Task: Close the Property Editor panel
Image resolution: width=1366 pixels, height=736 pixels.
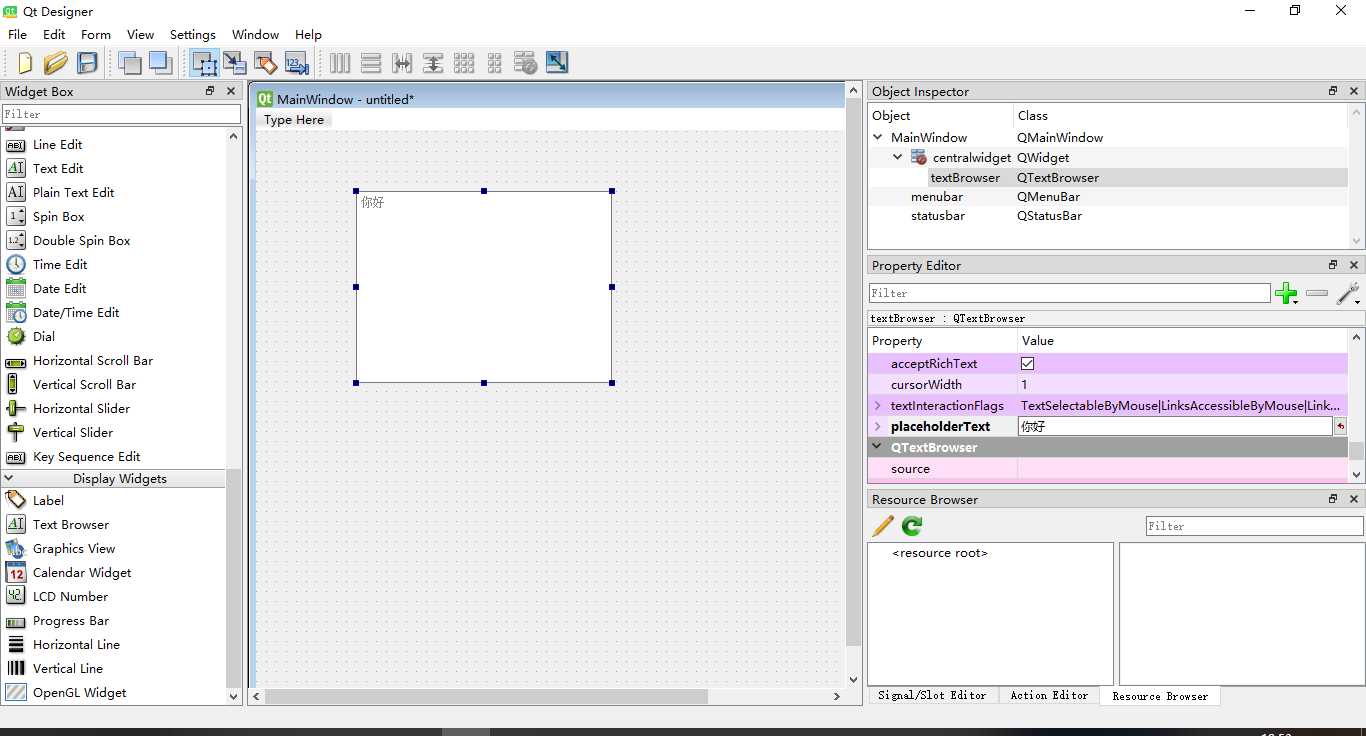Action: 1354,265
